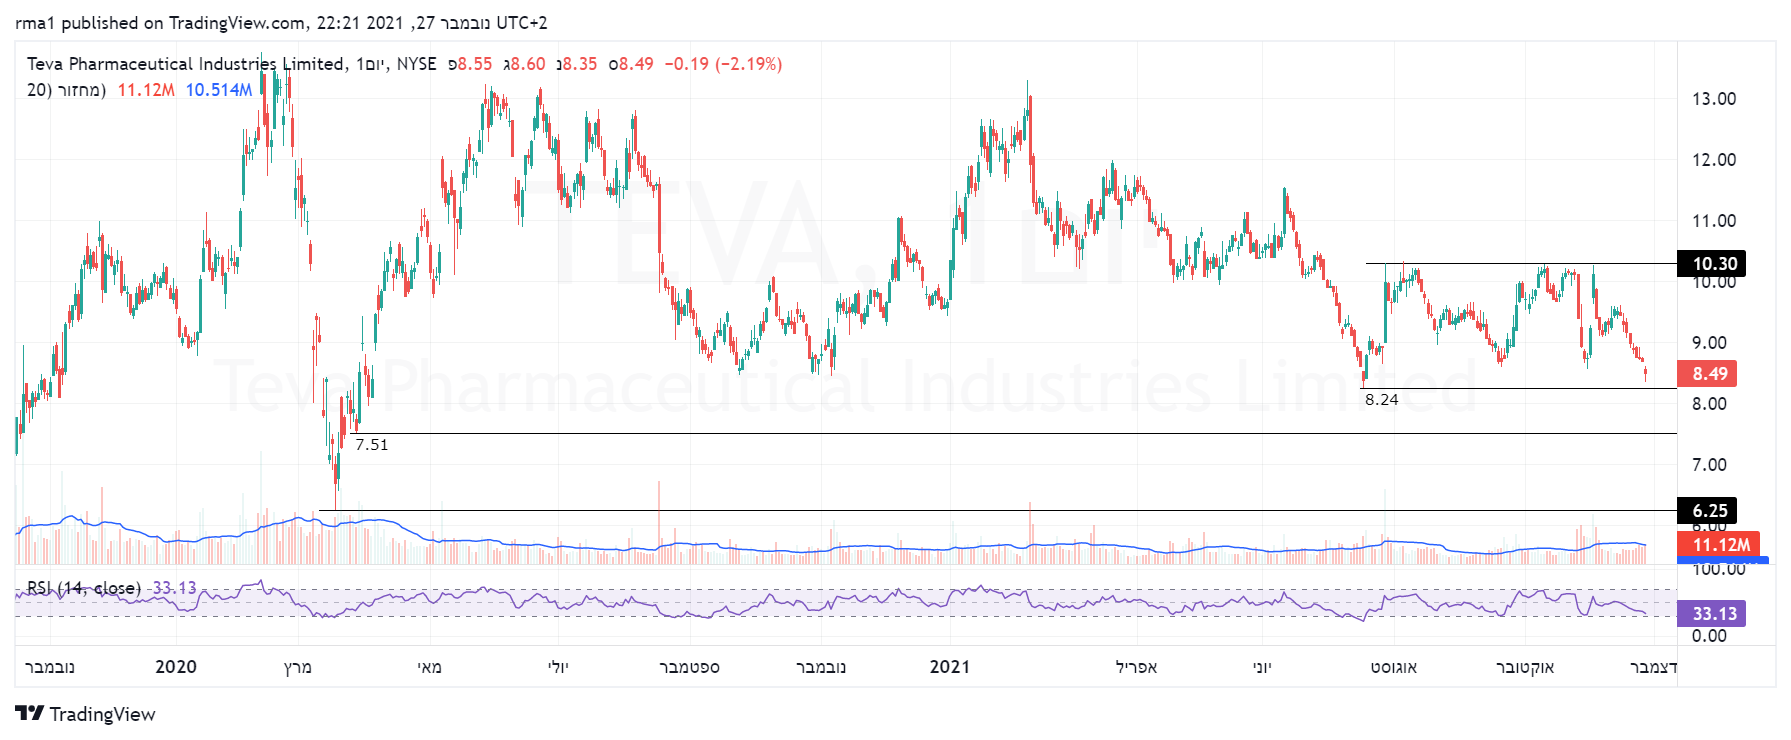Click the 7.00 price scale label
The width and height of the screenshot is (1791, 740).
tap(1709, 465)
